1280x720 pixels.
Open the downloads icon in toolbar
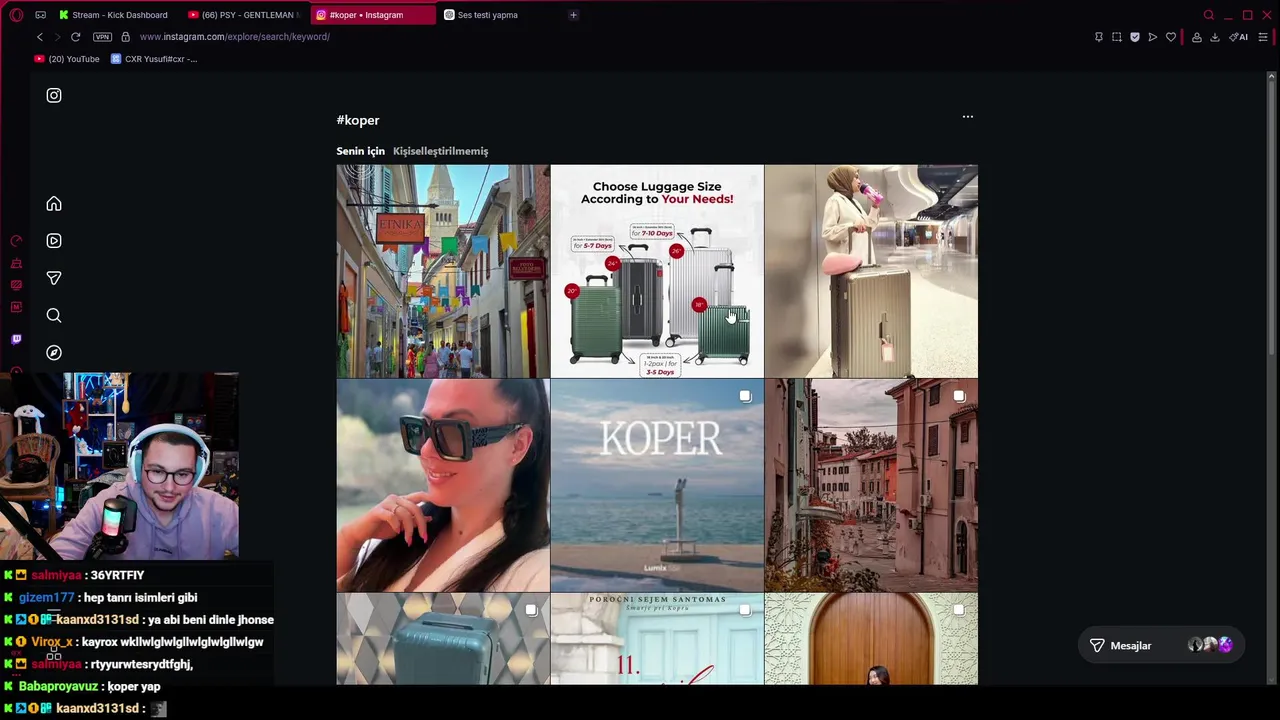point(1214,37)
